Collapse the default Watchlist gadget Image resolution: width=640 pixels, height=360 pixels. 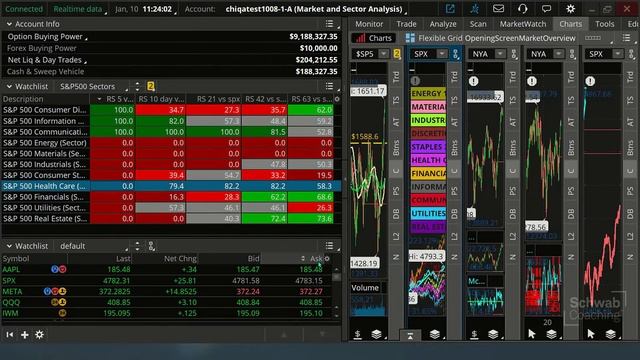click(x=9, y=246)
